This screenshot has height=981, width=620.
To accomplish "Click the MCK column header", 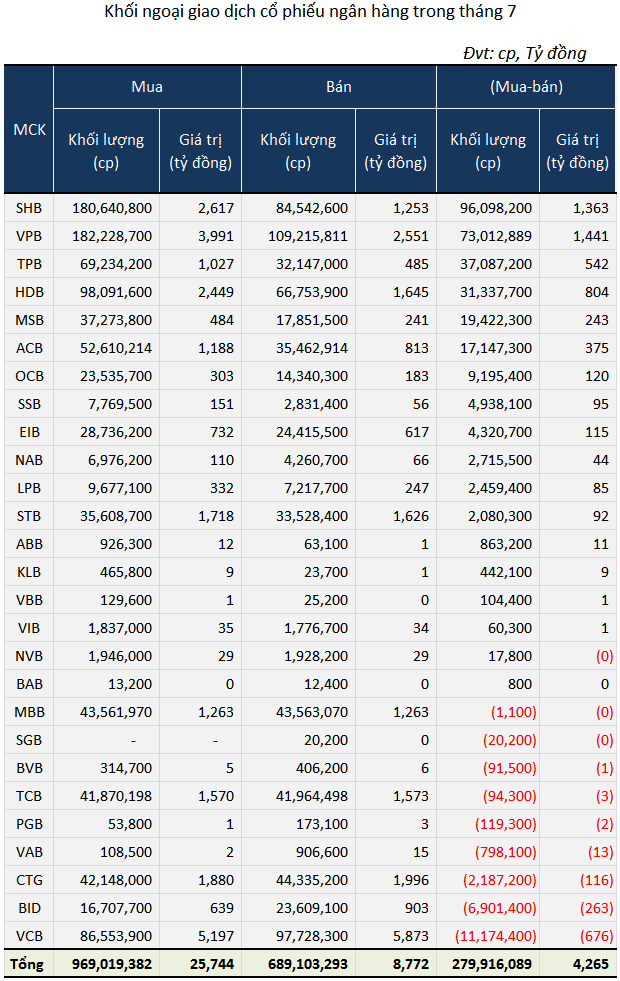I will 29,130.
